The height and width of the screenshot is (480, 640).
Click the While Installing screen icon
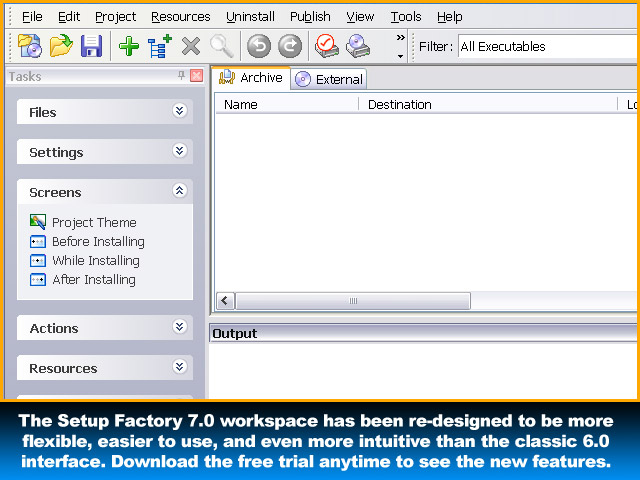click(38, 260)
